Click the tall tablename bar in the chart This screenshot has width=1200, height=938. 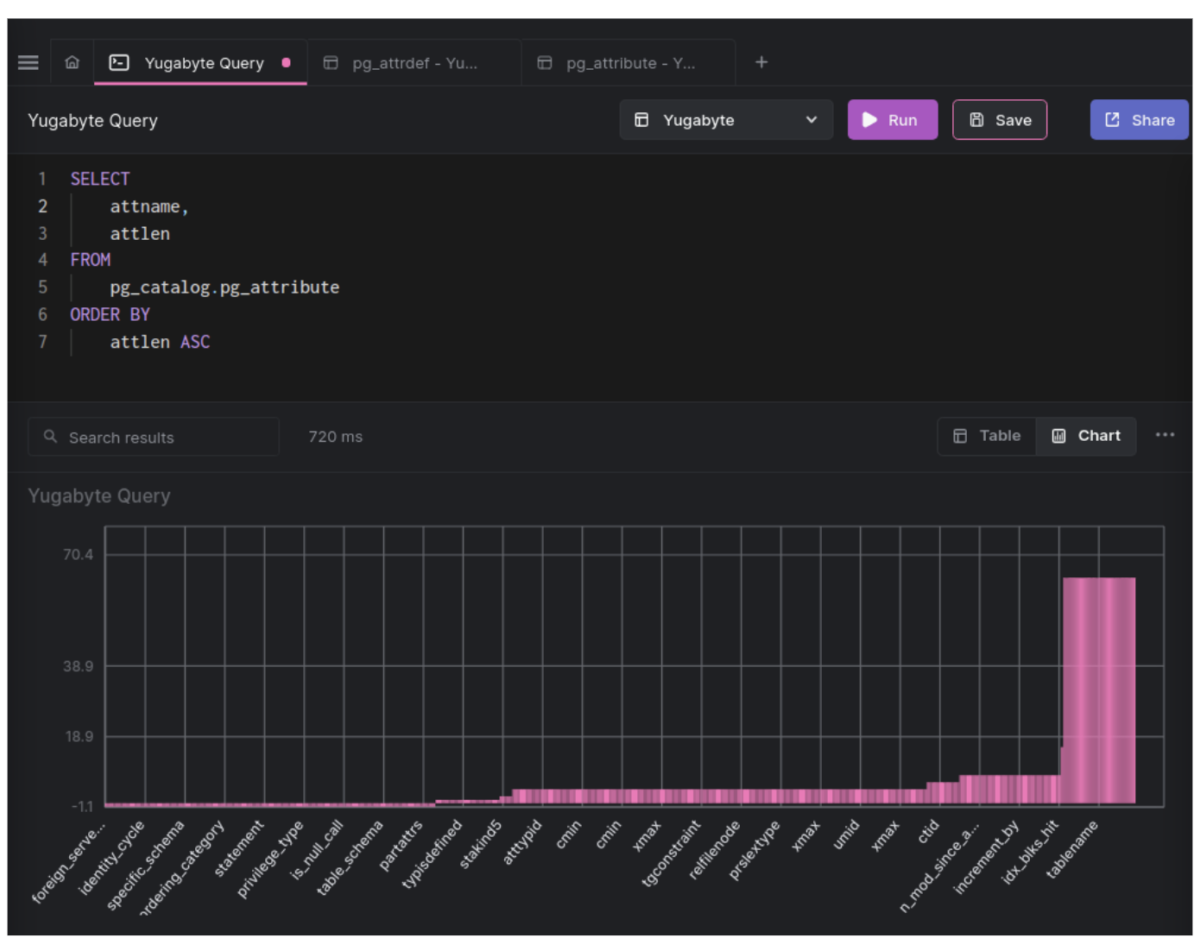pyautogui.click(x=1098, y=690)
